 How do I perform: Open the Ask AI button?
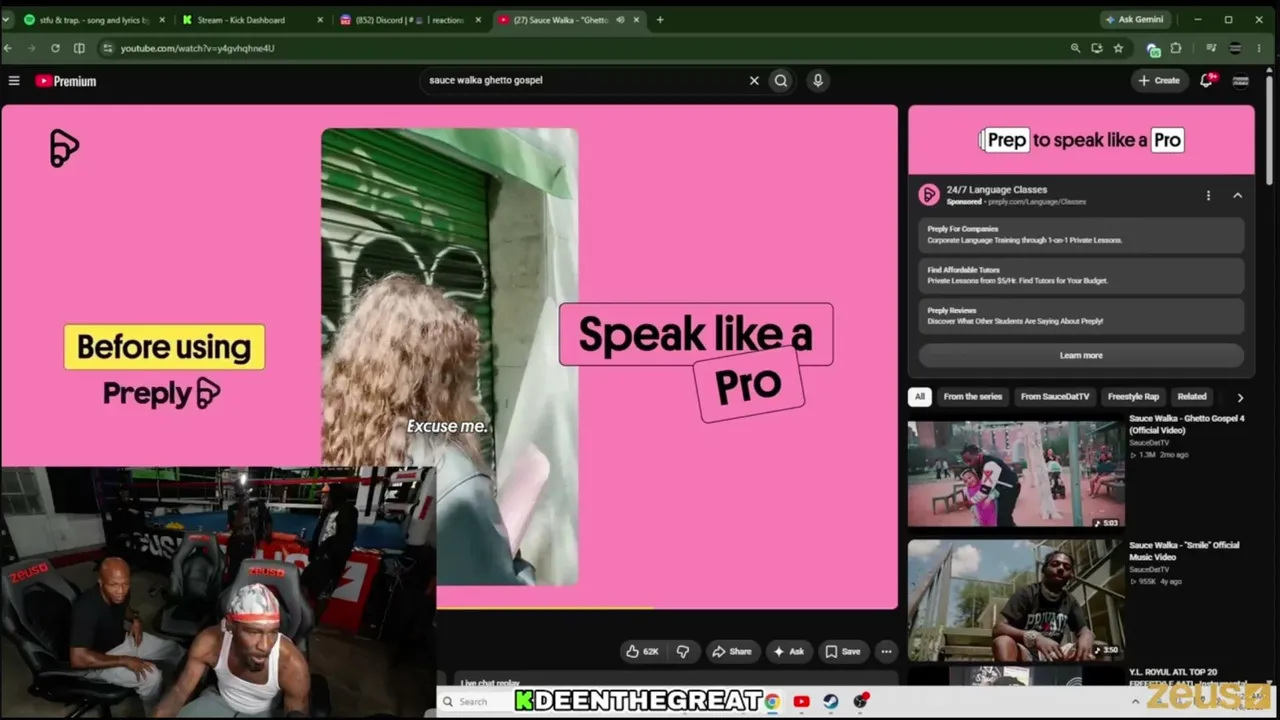[x=788, y=651]
